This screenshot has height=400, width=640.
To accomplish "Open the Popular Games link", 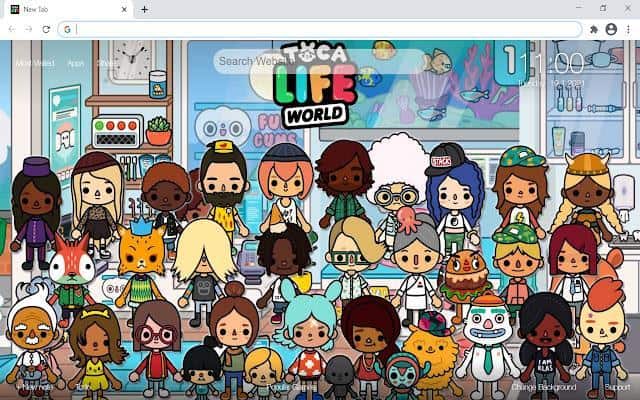I will point(291,387).
